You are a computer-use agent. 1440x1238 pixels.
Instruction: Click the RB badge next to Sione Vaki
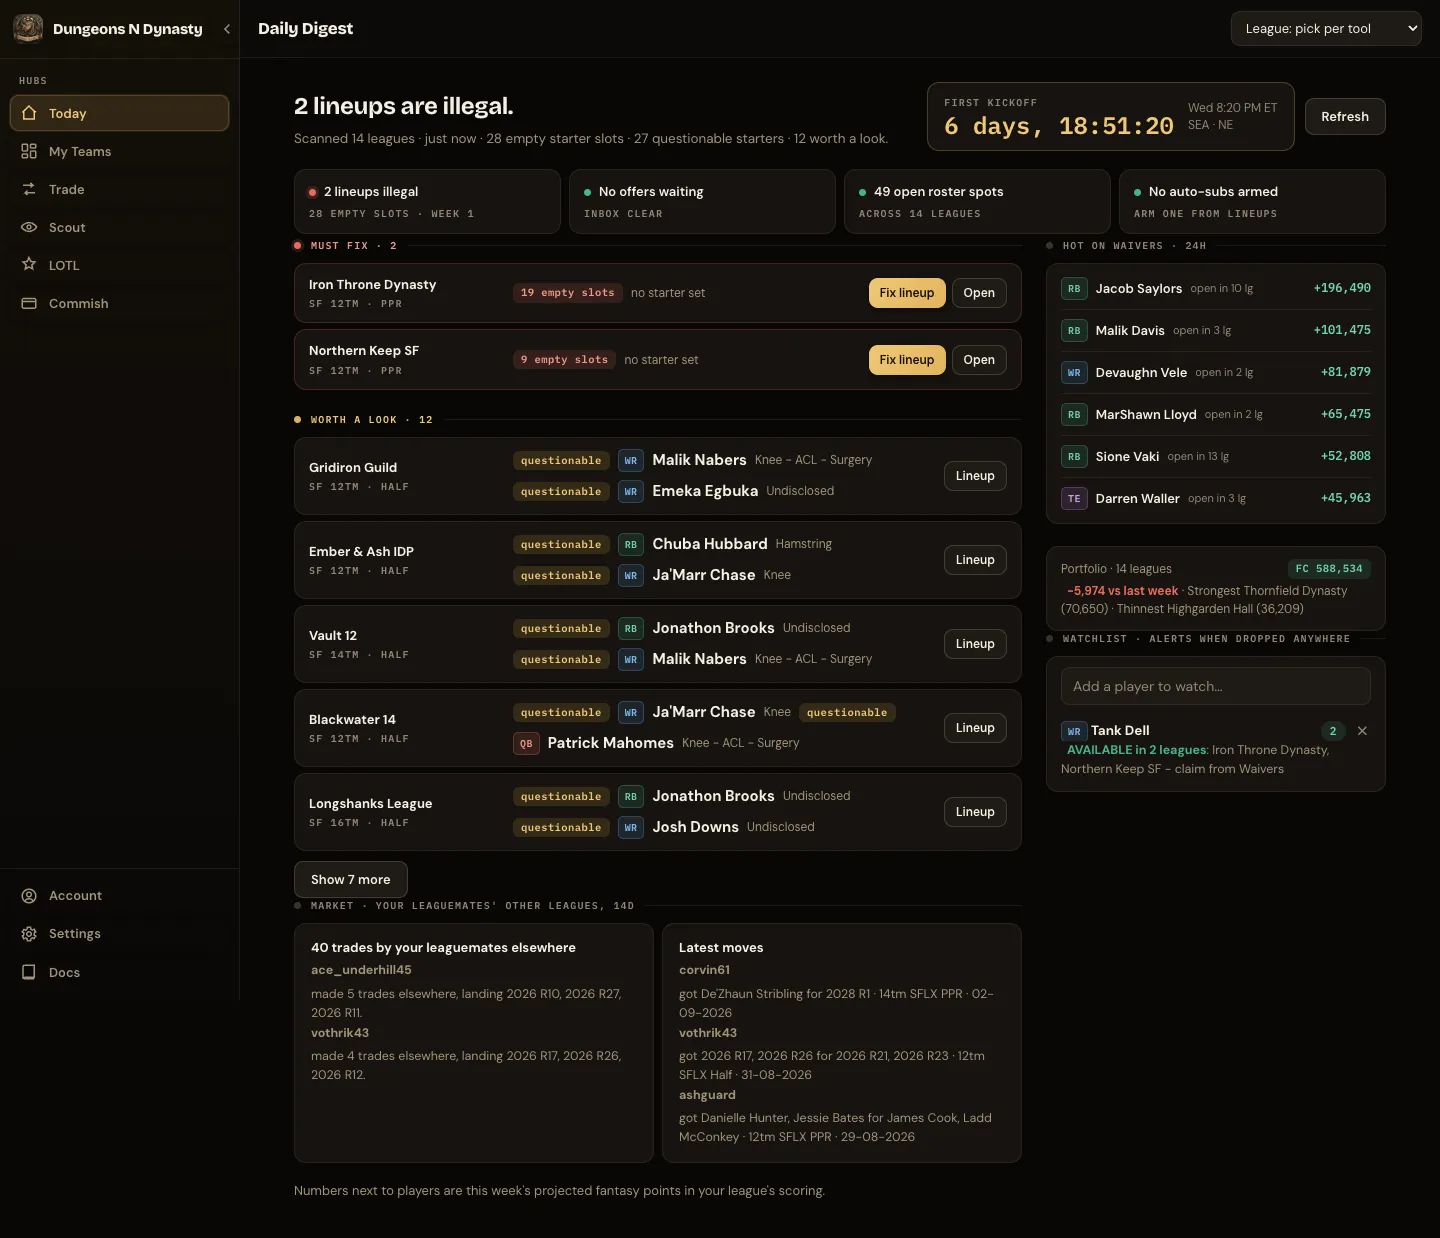[x=1074, y=457]
